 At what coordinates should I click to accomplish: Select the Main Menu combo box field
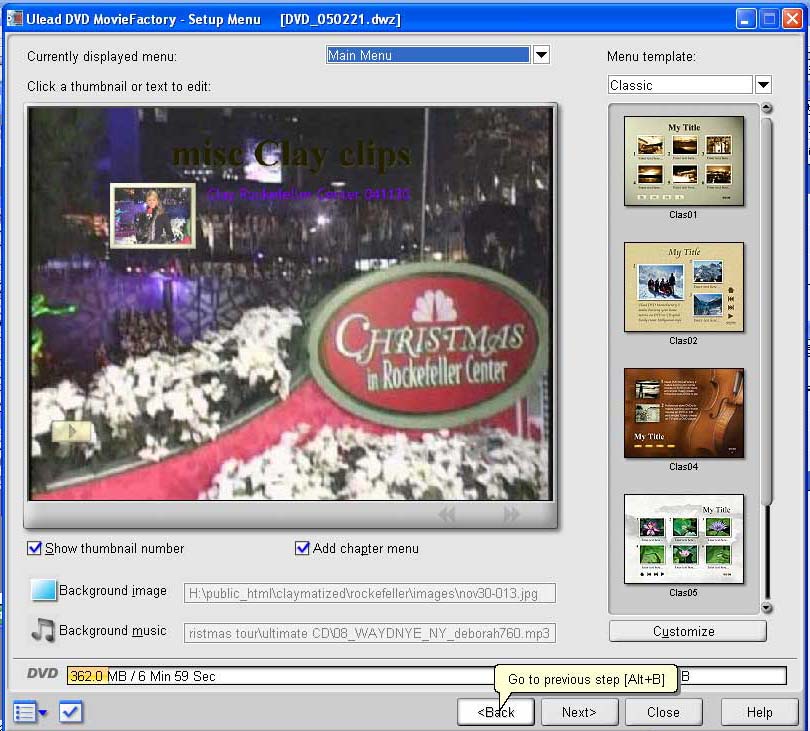(x=428, y=55)
